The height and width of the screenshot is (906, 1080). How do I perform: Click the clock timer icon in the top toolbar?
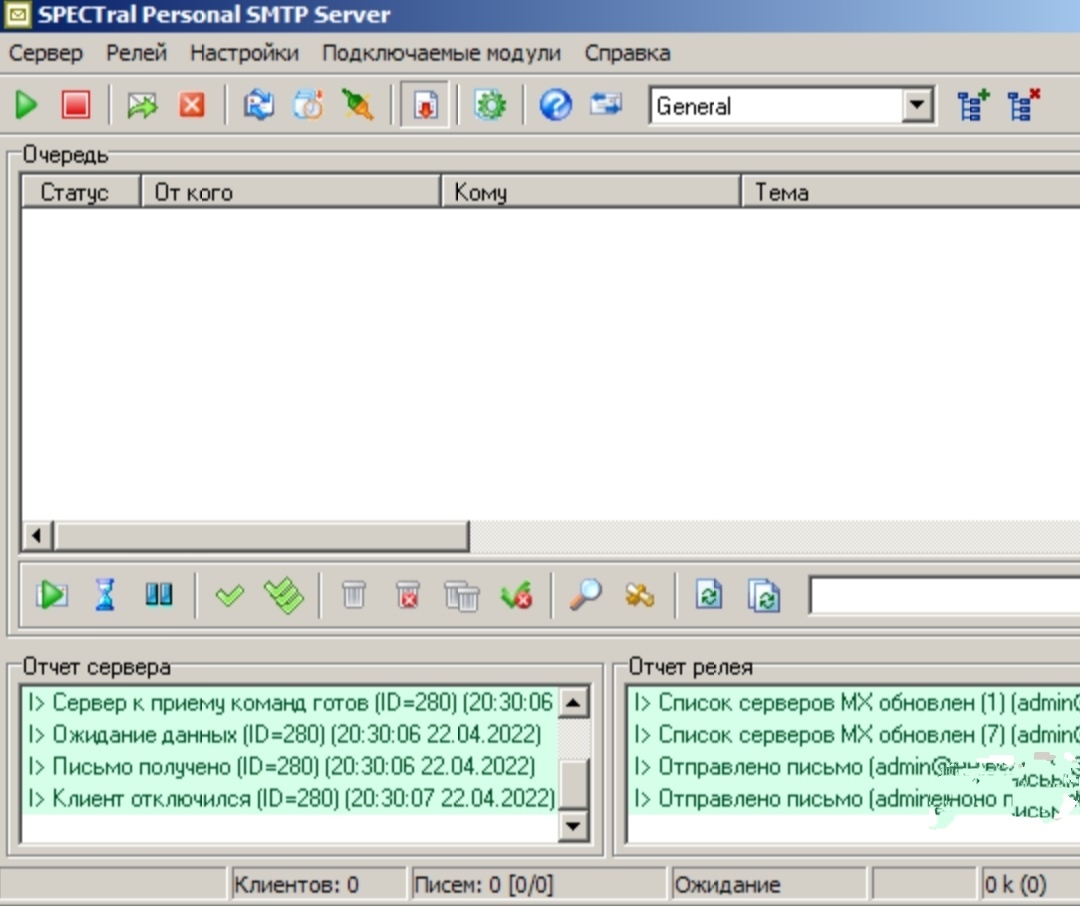[x=308, y=105]
